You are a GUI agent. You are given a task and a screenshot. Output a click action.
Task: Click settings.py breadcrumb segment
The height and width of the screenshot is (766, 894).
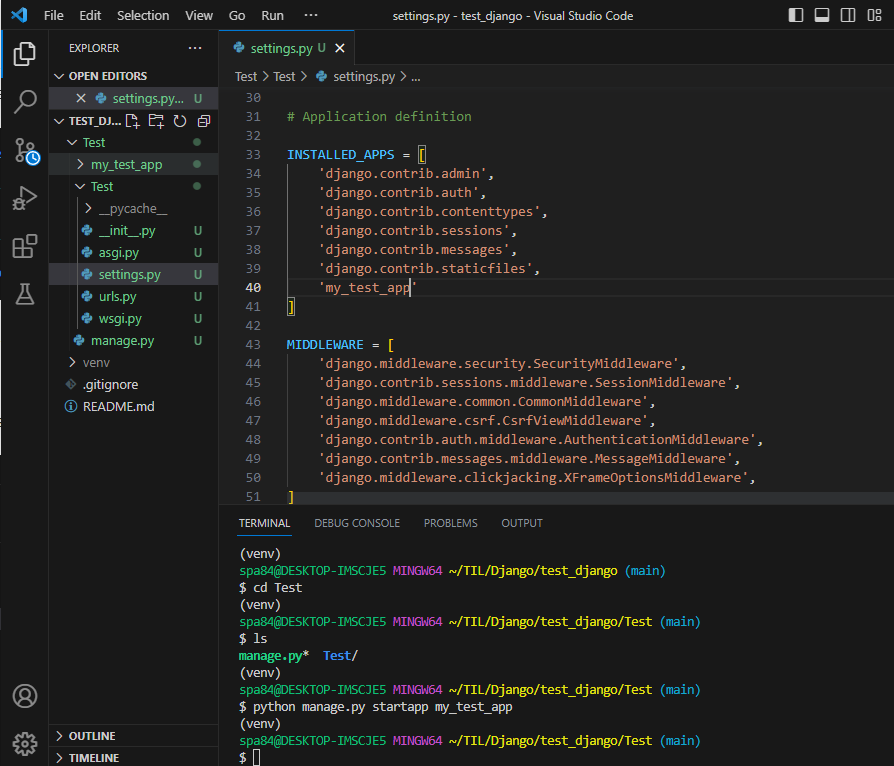pyautogui.click(x=364, y=76)
